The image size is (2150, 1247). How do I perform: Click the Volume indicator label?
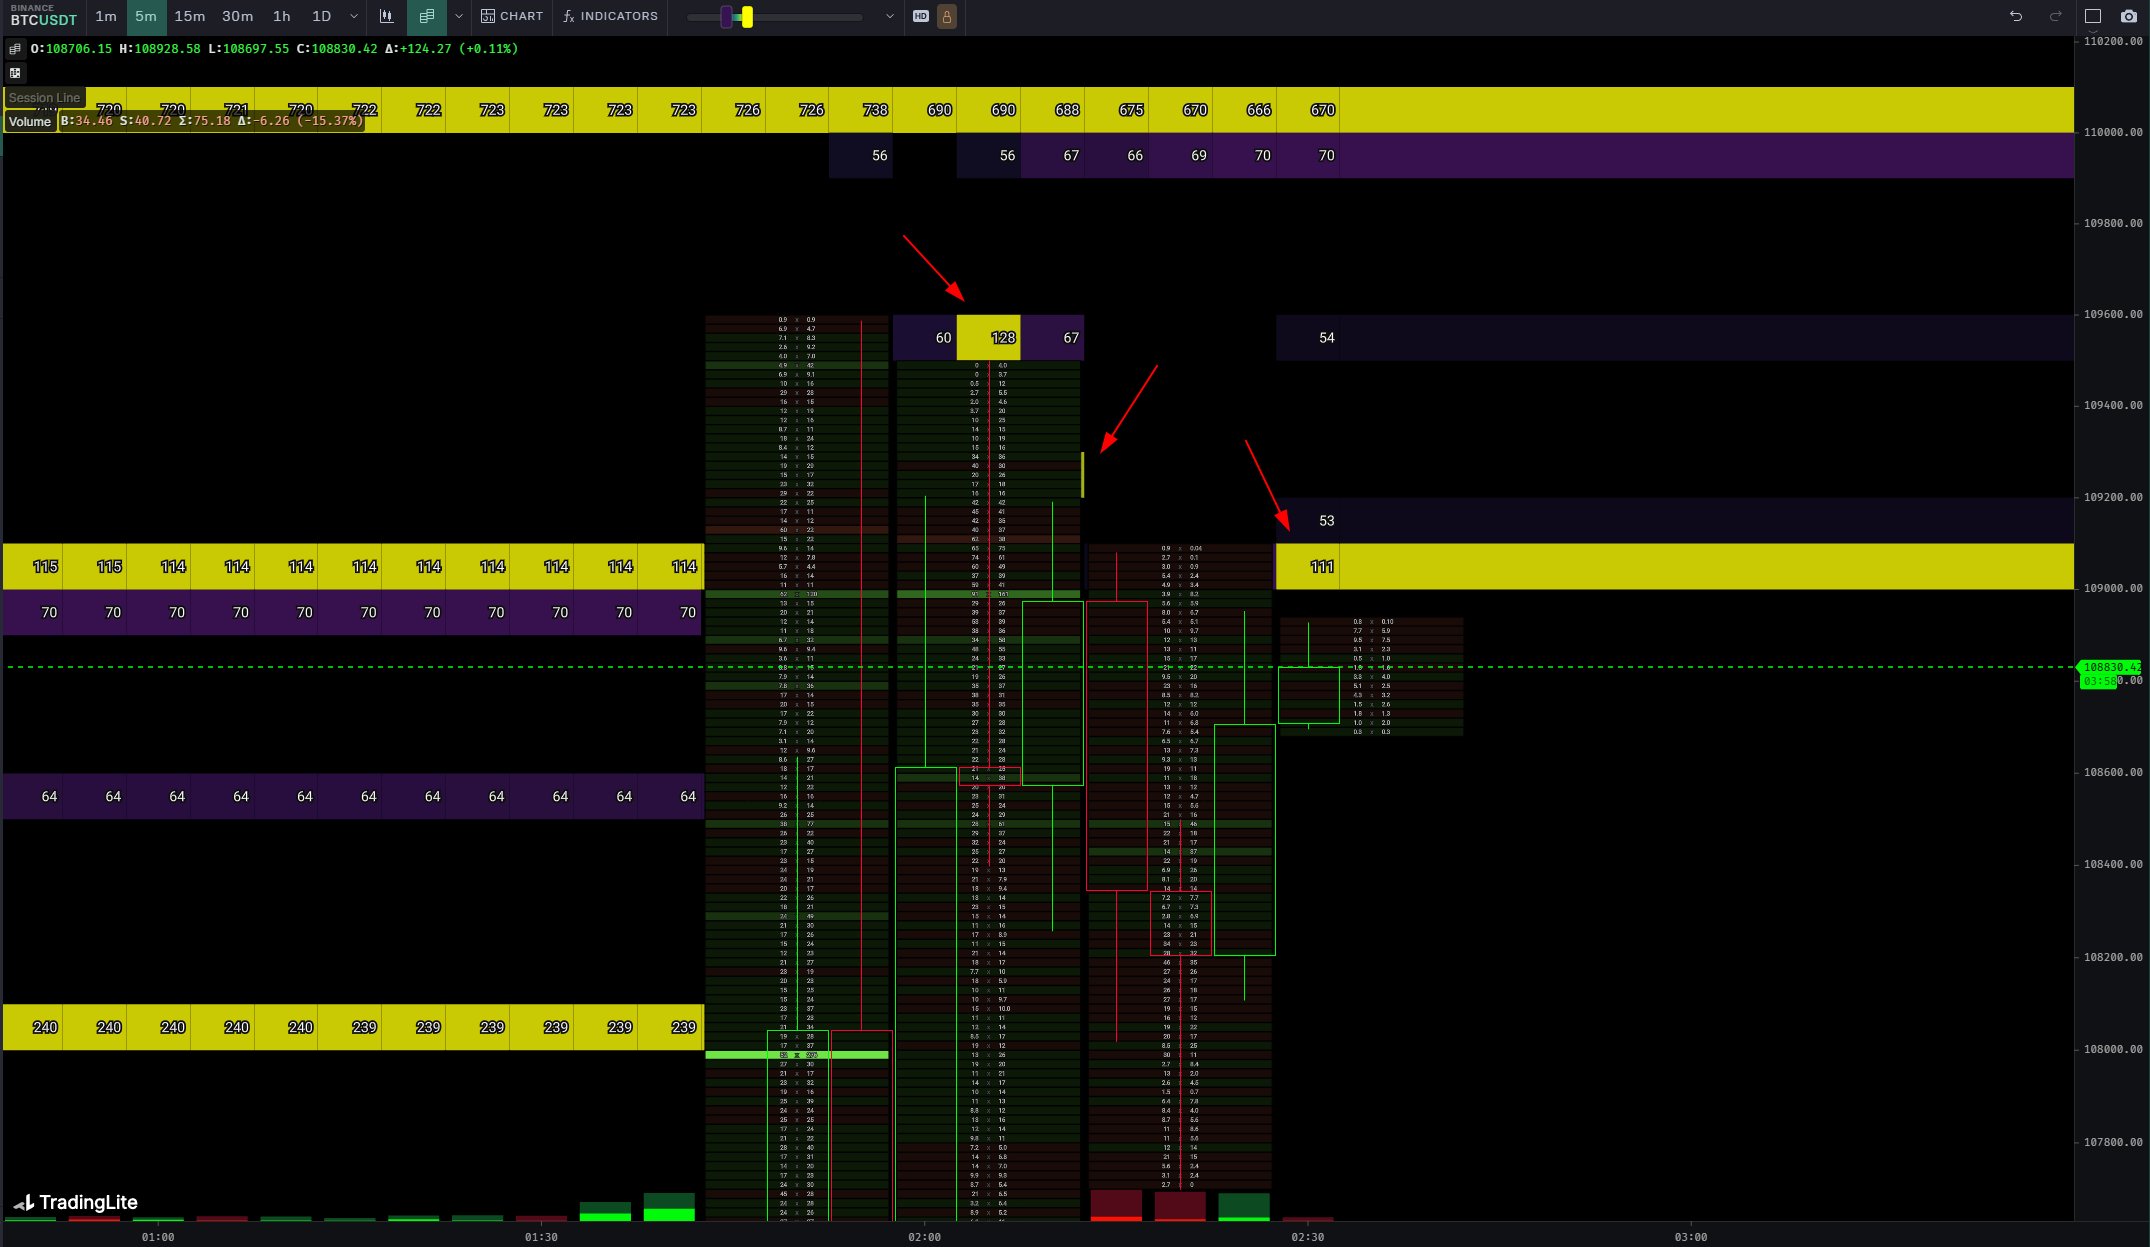[x=29, y=122]
